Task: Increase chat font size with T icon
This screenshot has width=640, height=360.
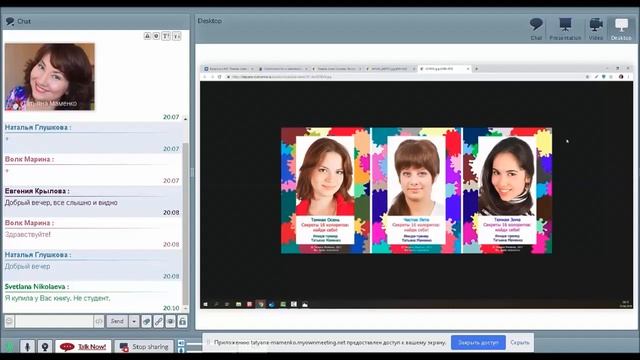Action: coord(166,36)
